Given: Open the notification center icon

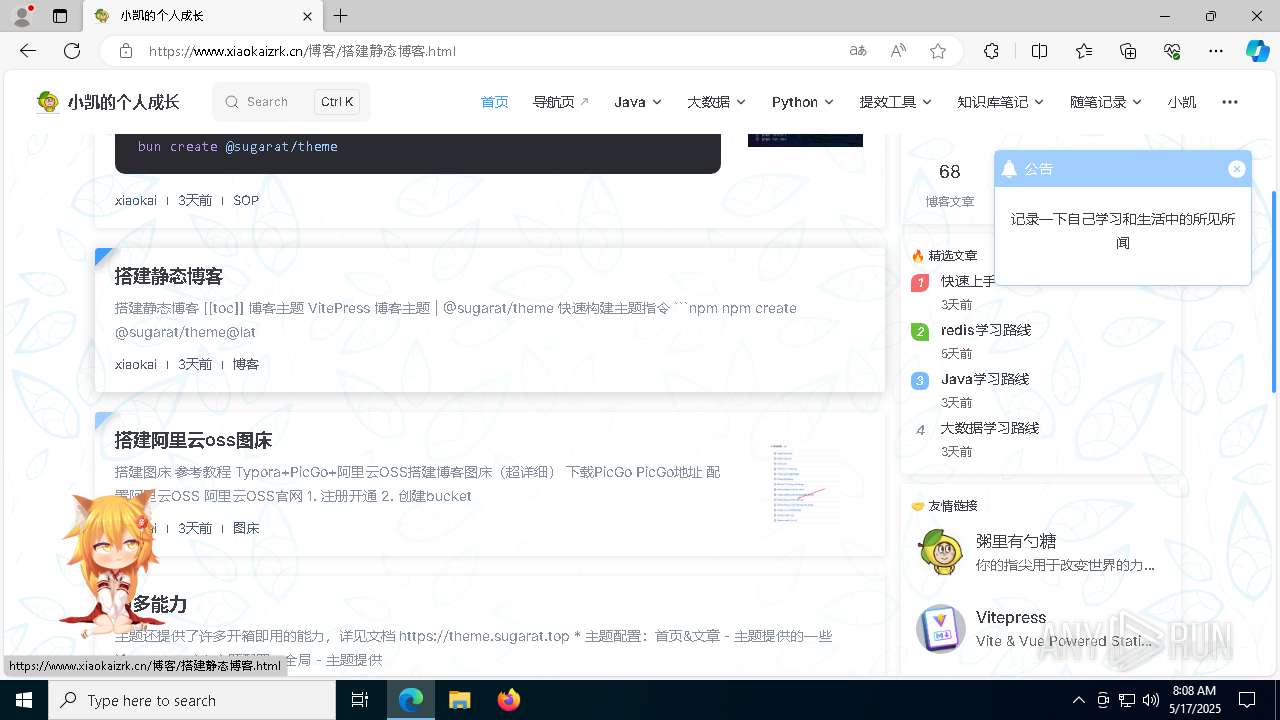Looking at the screenshot, I should (x=1247, y=700).
